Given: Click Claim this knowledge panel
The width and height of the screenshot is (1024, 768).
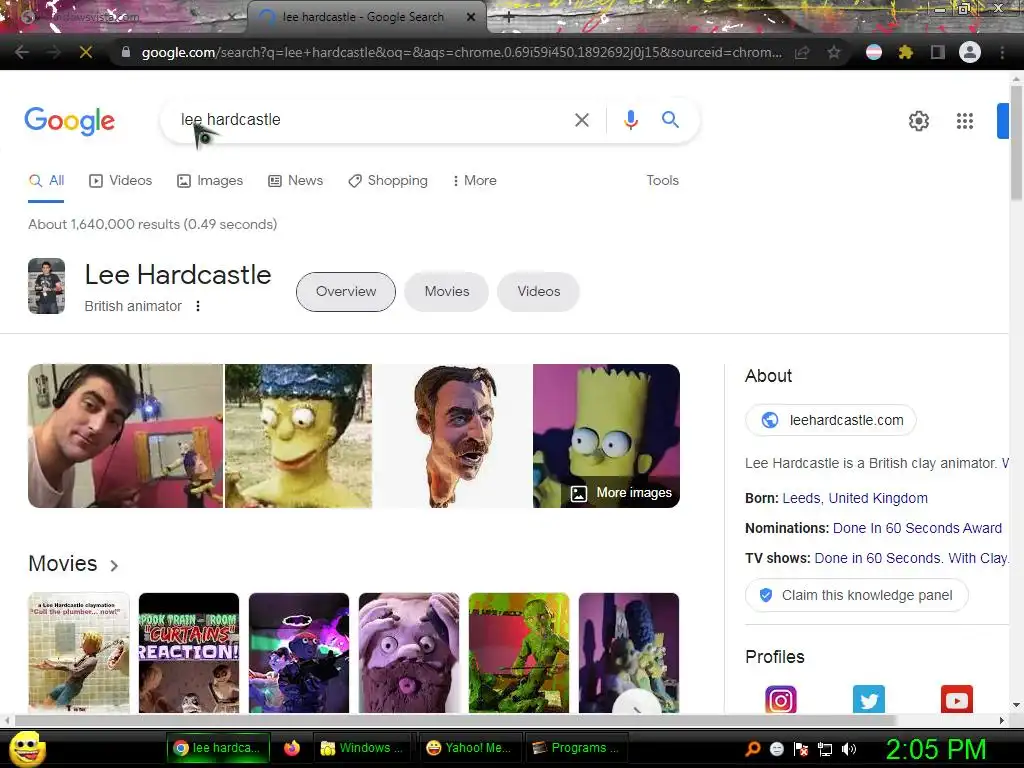Looking at the screenshot, I should coord(856,596).
